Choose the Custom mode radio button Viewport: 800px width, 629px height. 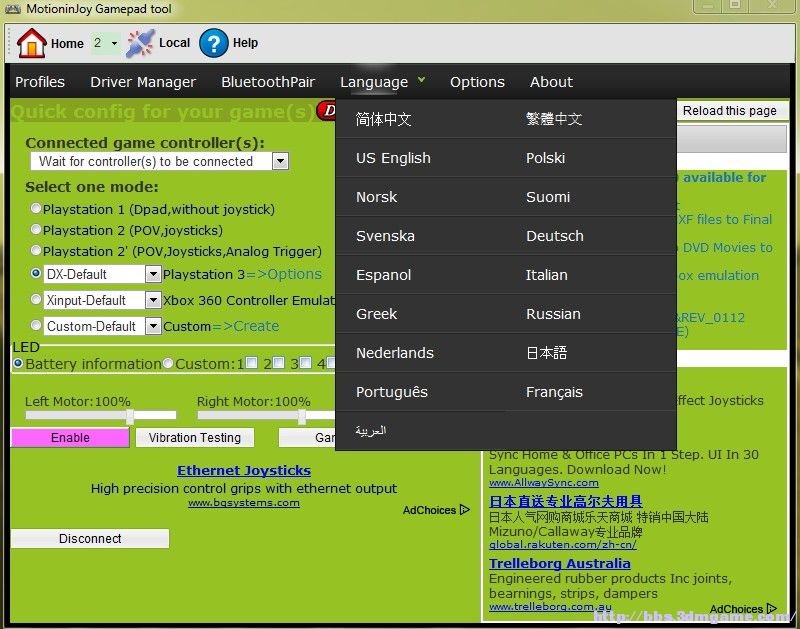pos(36,325)
